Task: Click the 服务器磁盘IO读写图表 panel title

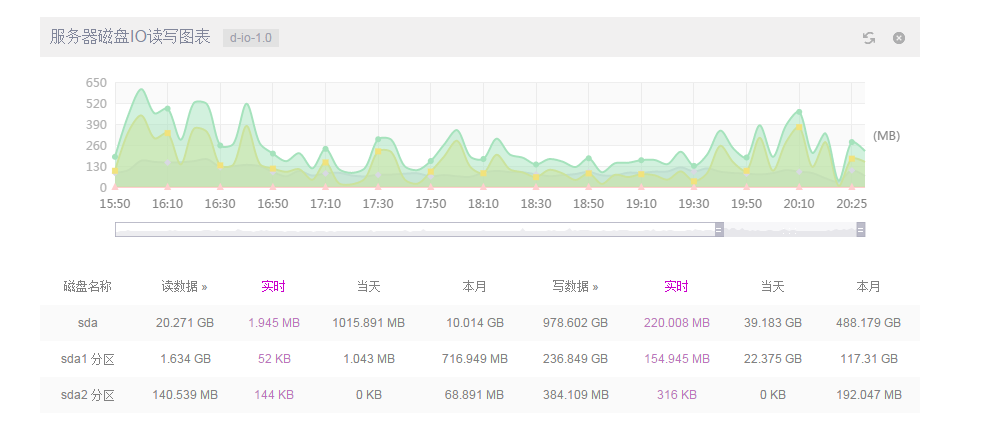Action: [x=130, y=37]
